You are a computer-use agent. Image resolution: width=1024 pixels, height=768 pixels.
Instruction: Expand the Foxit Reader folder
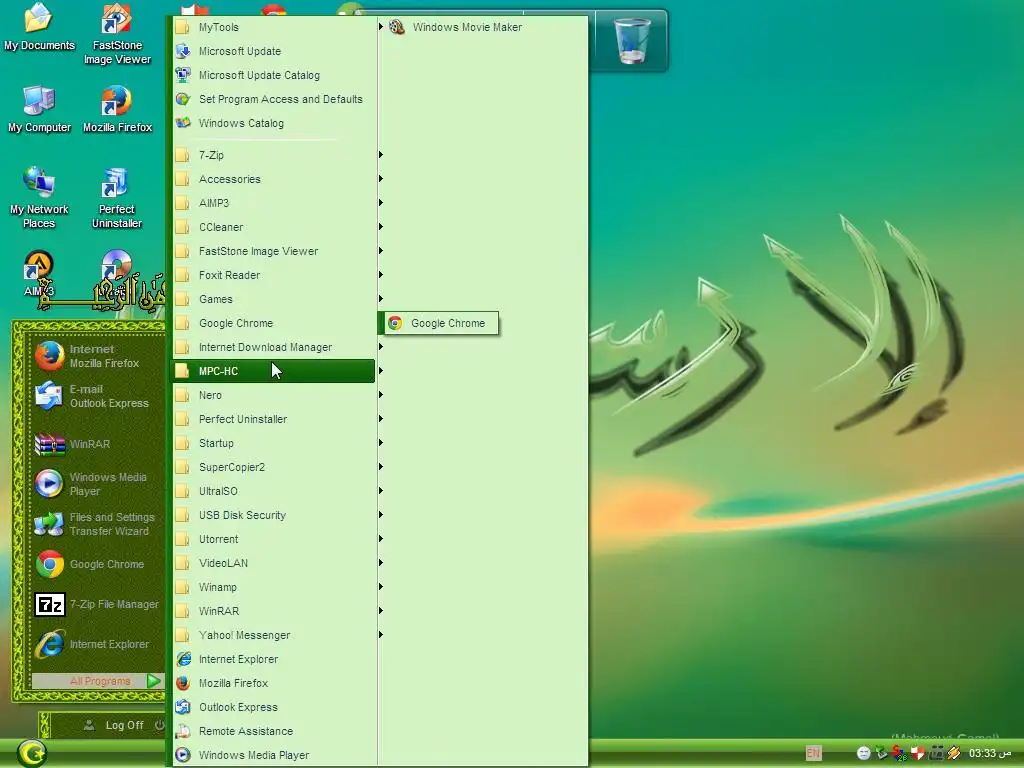(x=274, y=275)
